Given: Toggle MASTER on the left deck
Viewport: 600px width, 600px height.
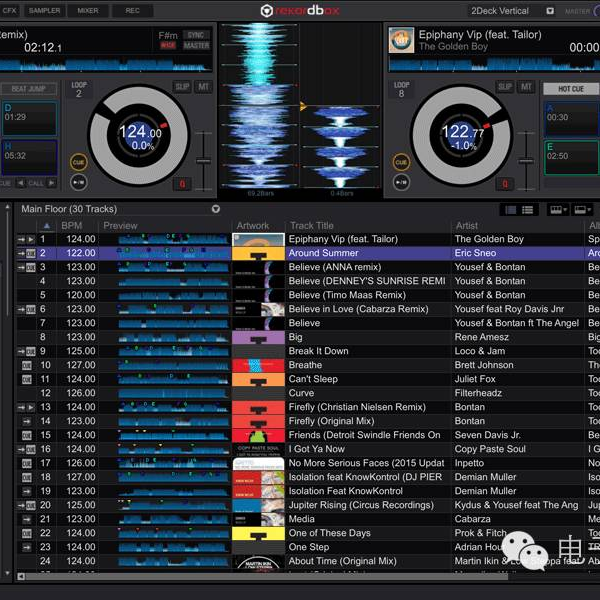Looking at the screenshot, I should coord(196,46).
